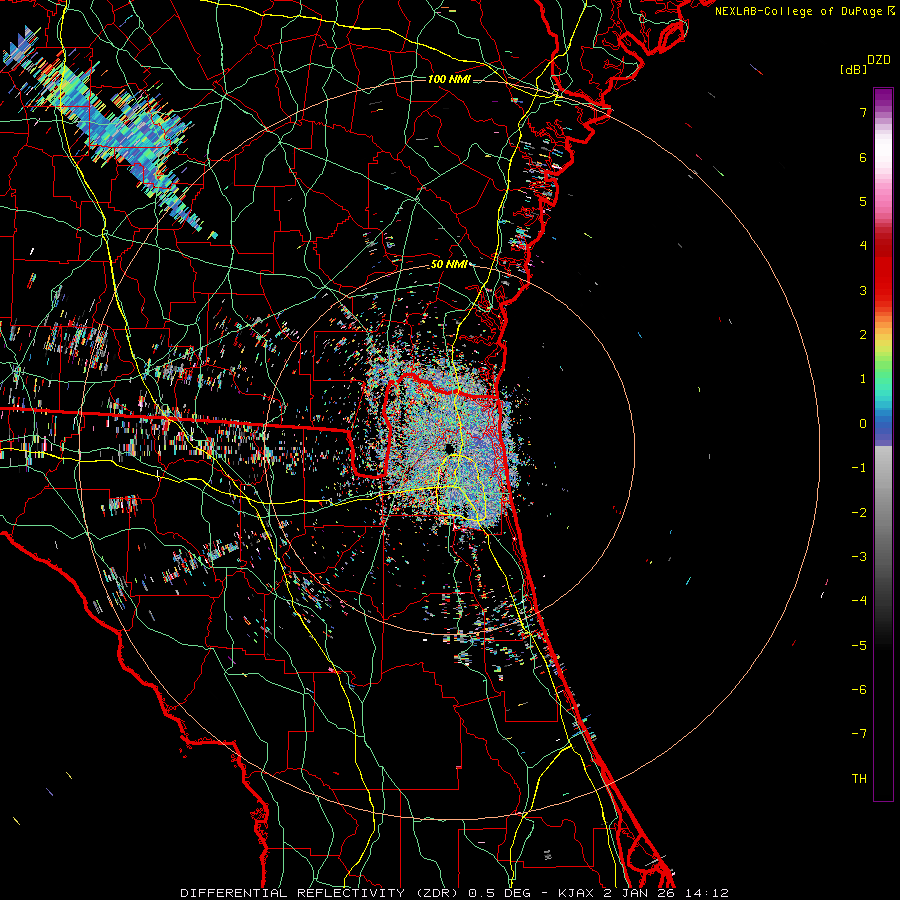Image resolution: width=900 pixels, height=900 pixels.
Task: Click the -7 value on the color scale
Action: tap(859, 734)
